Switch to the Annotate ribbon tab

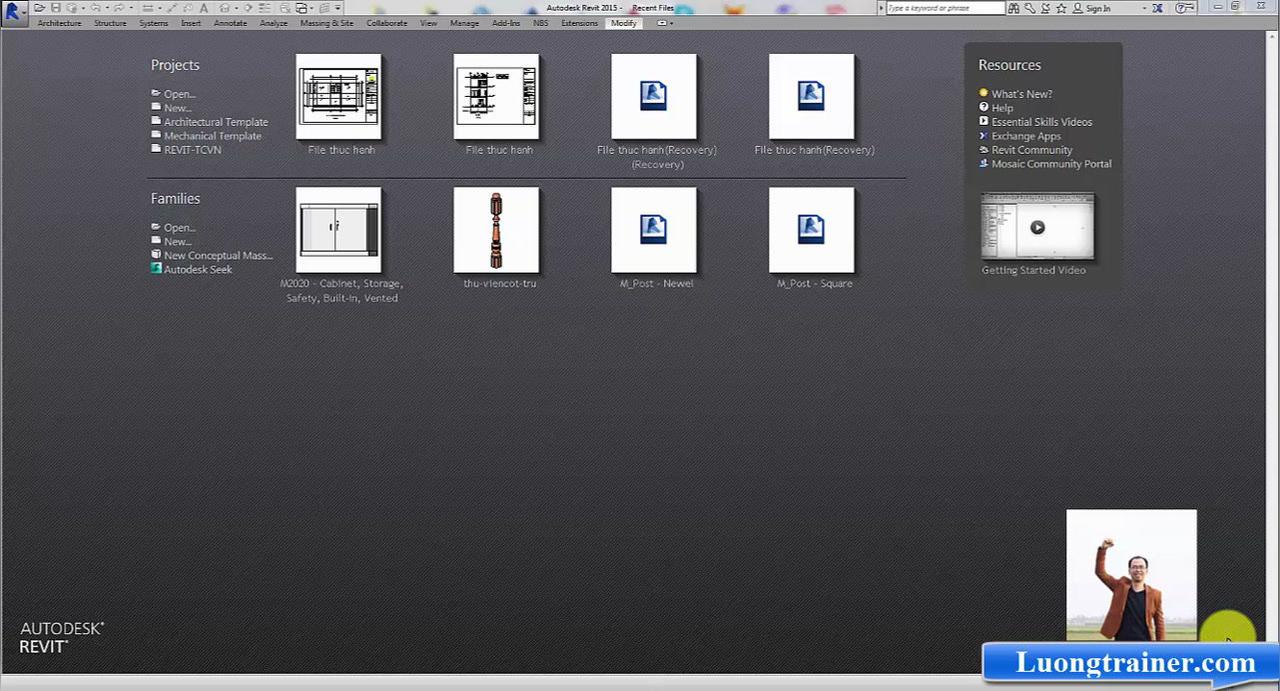(x=230, y=23)
